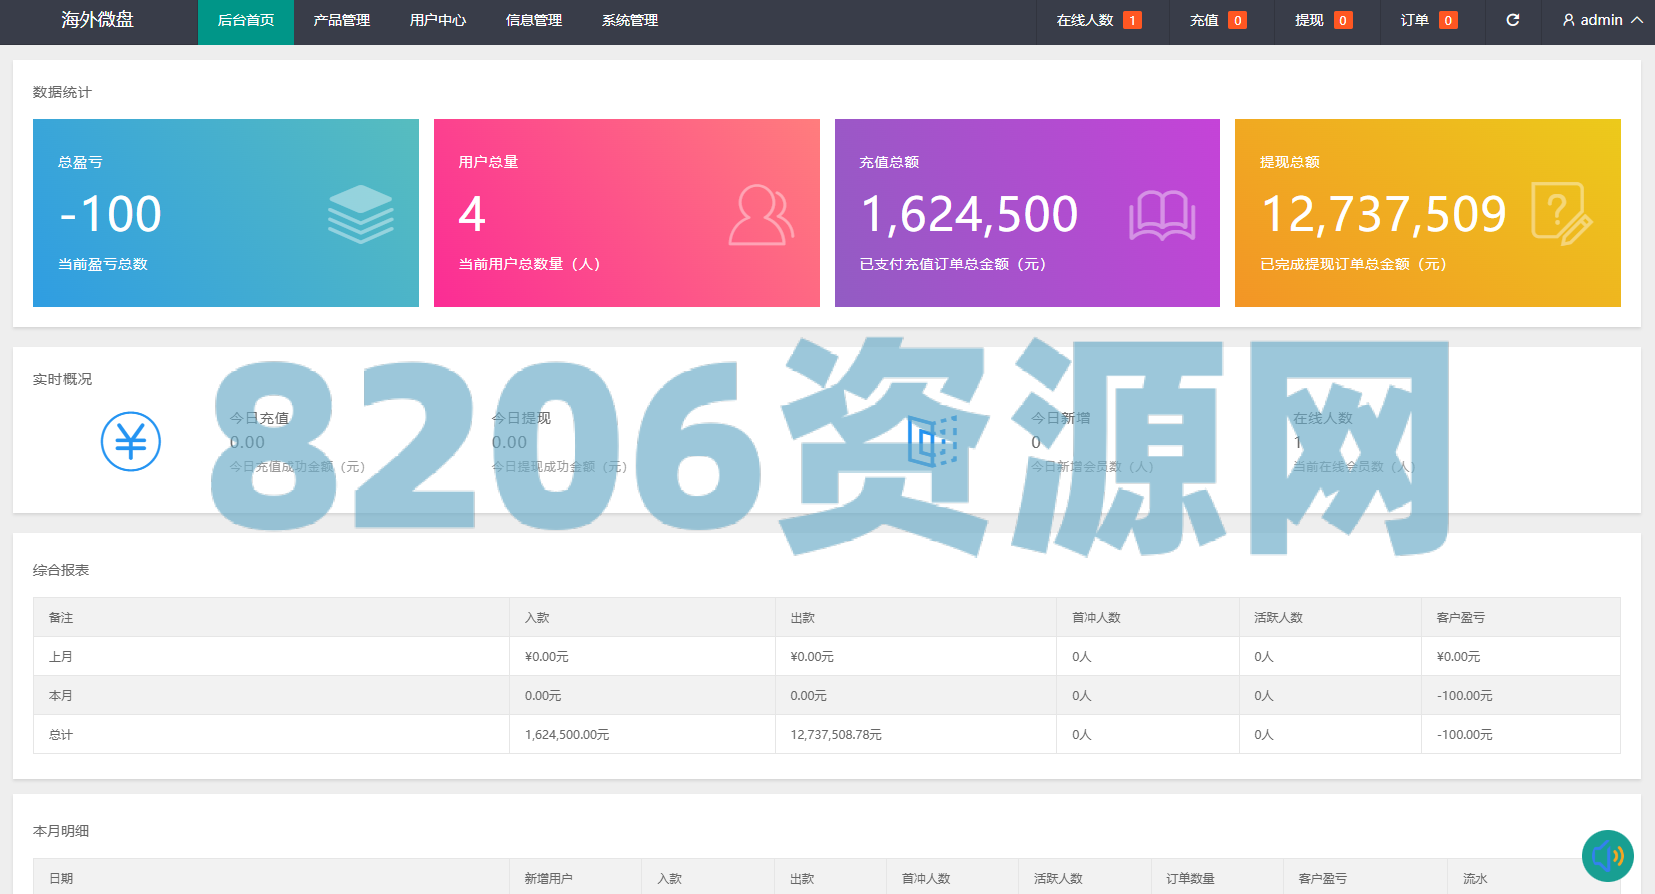Viewport: 1655px width, 894px height.
Task: Open the 用户中心 menu
Action: click(438, 20)
